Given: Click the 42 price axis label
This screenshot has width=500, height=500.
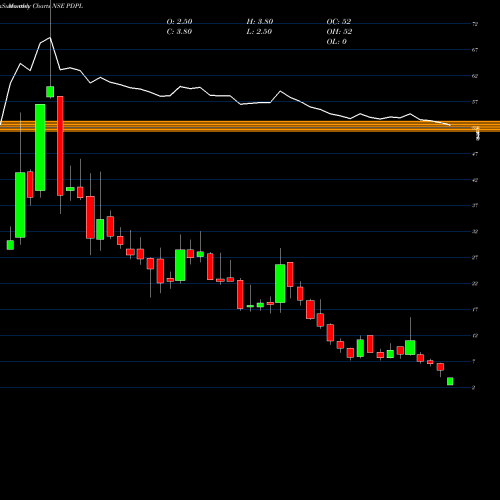Looking at the screenshot, I should [x=475, y=180].
